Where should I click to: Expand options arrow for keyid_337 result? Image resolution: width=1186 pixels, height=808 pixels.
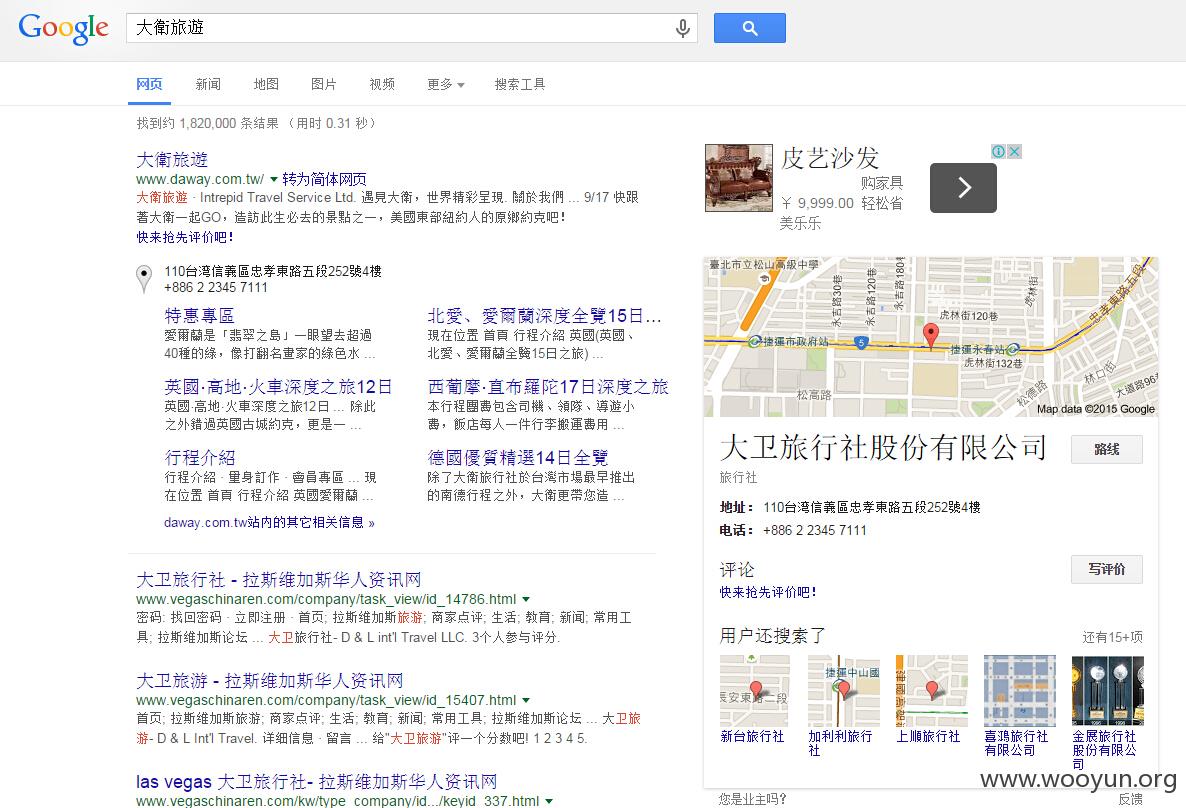click(x=549, y=801)
